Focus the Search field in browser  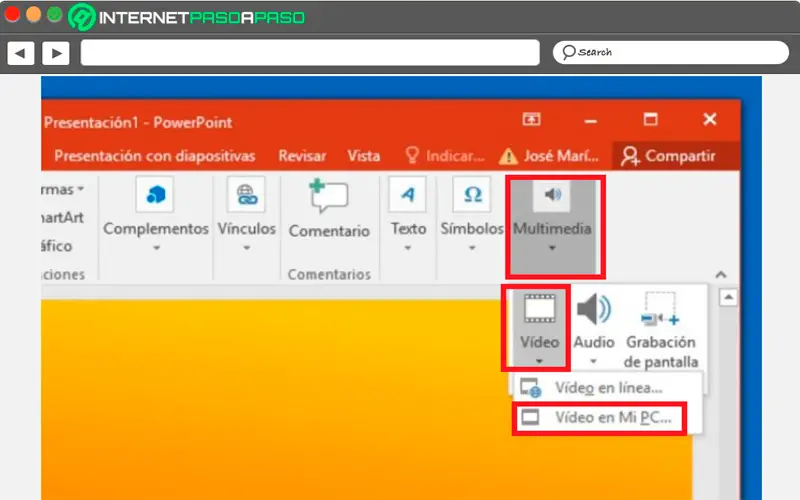coord(670,52)
